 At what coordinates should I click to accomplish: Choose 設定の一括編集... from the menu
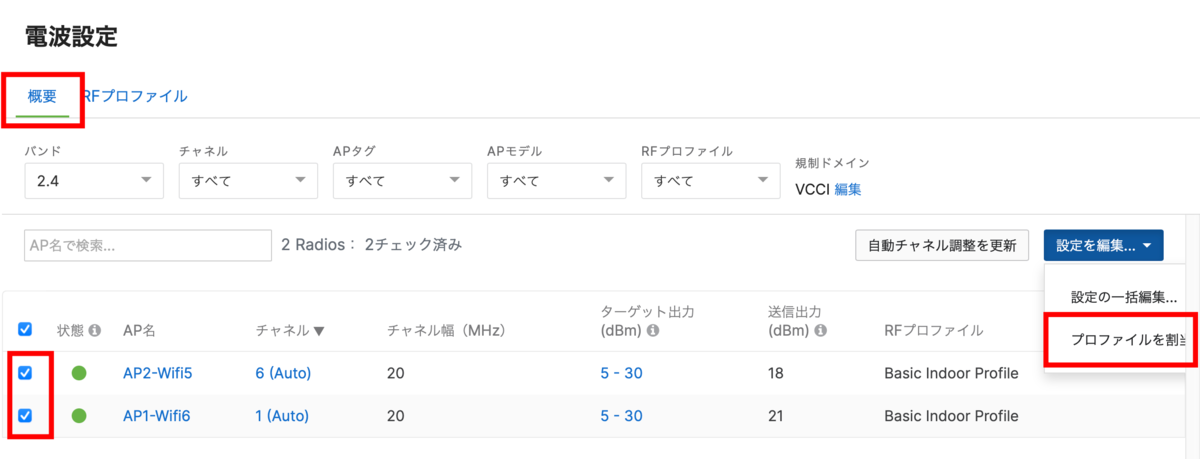point(1123,297)
